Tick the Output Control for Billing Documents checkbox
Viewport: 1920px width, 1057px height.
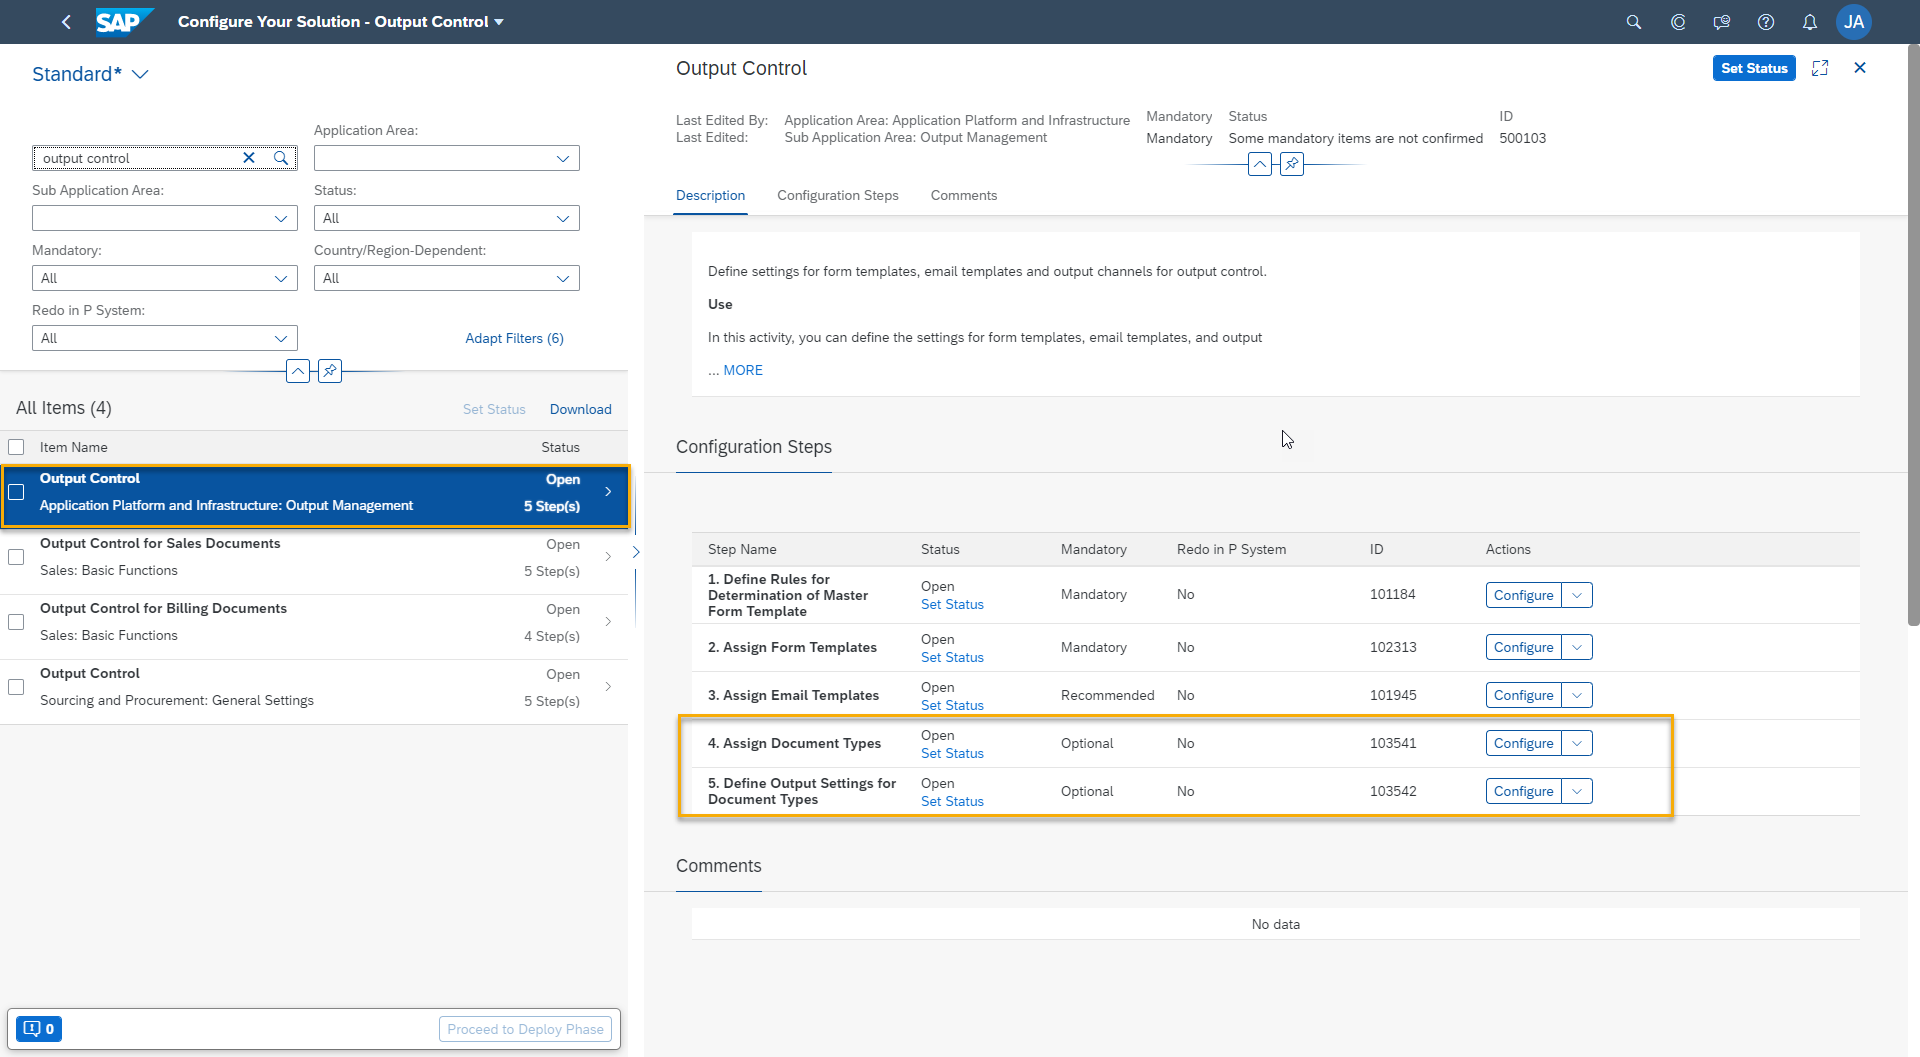pyautogui.click(x=16, y=622)
